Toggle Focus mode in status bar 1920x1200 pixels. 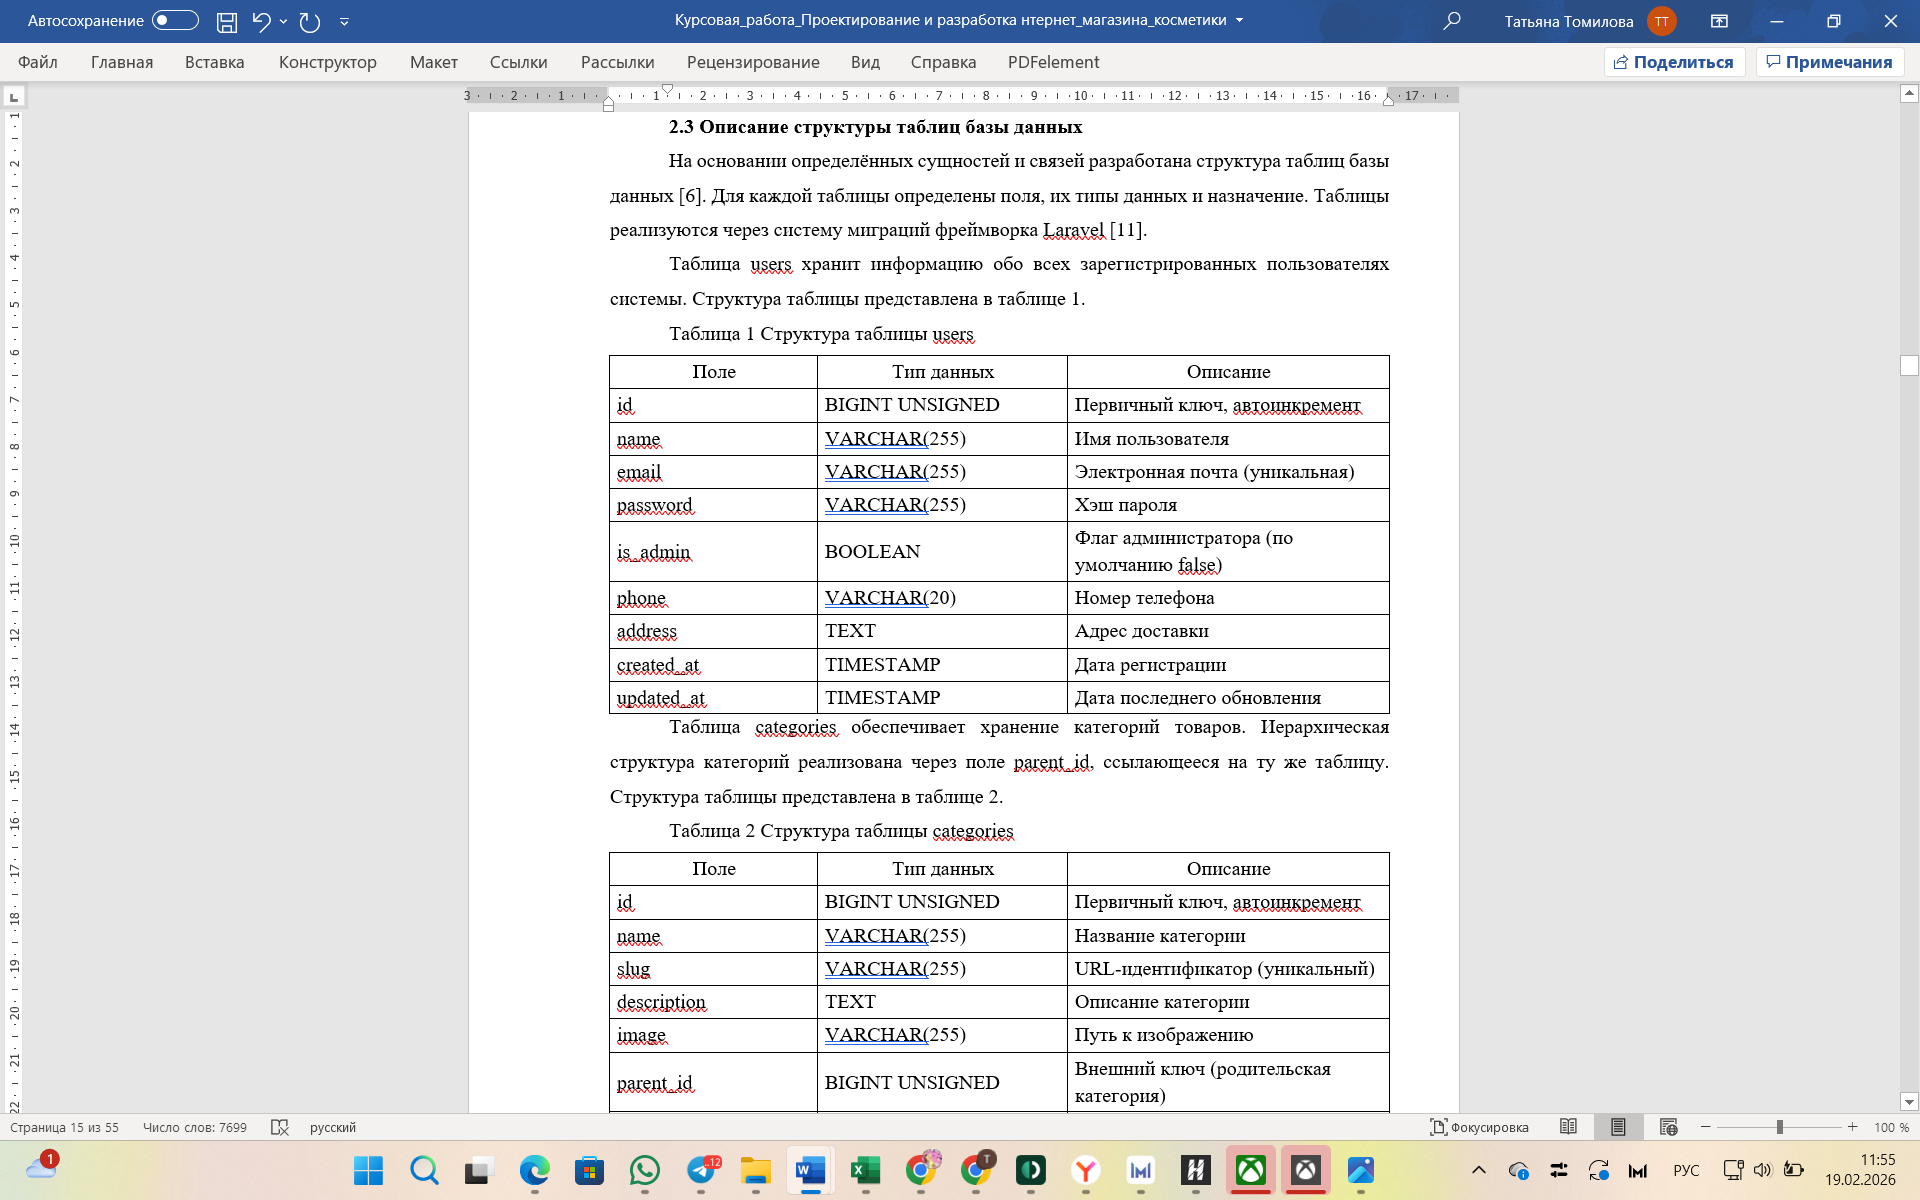pyautogui.click(x=1479, y=1127)
